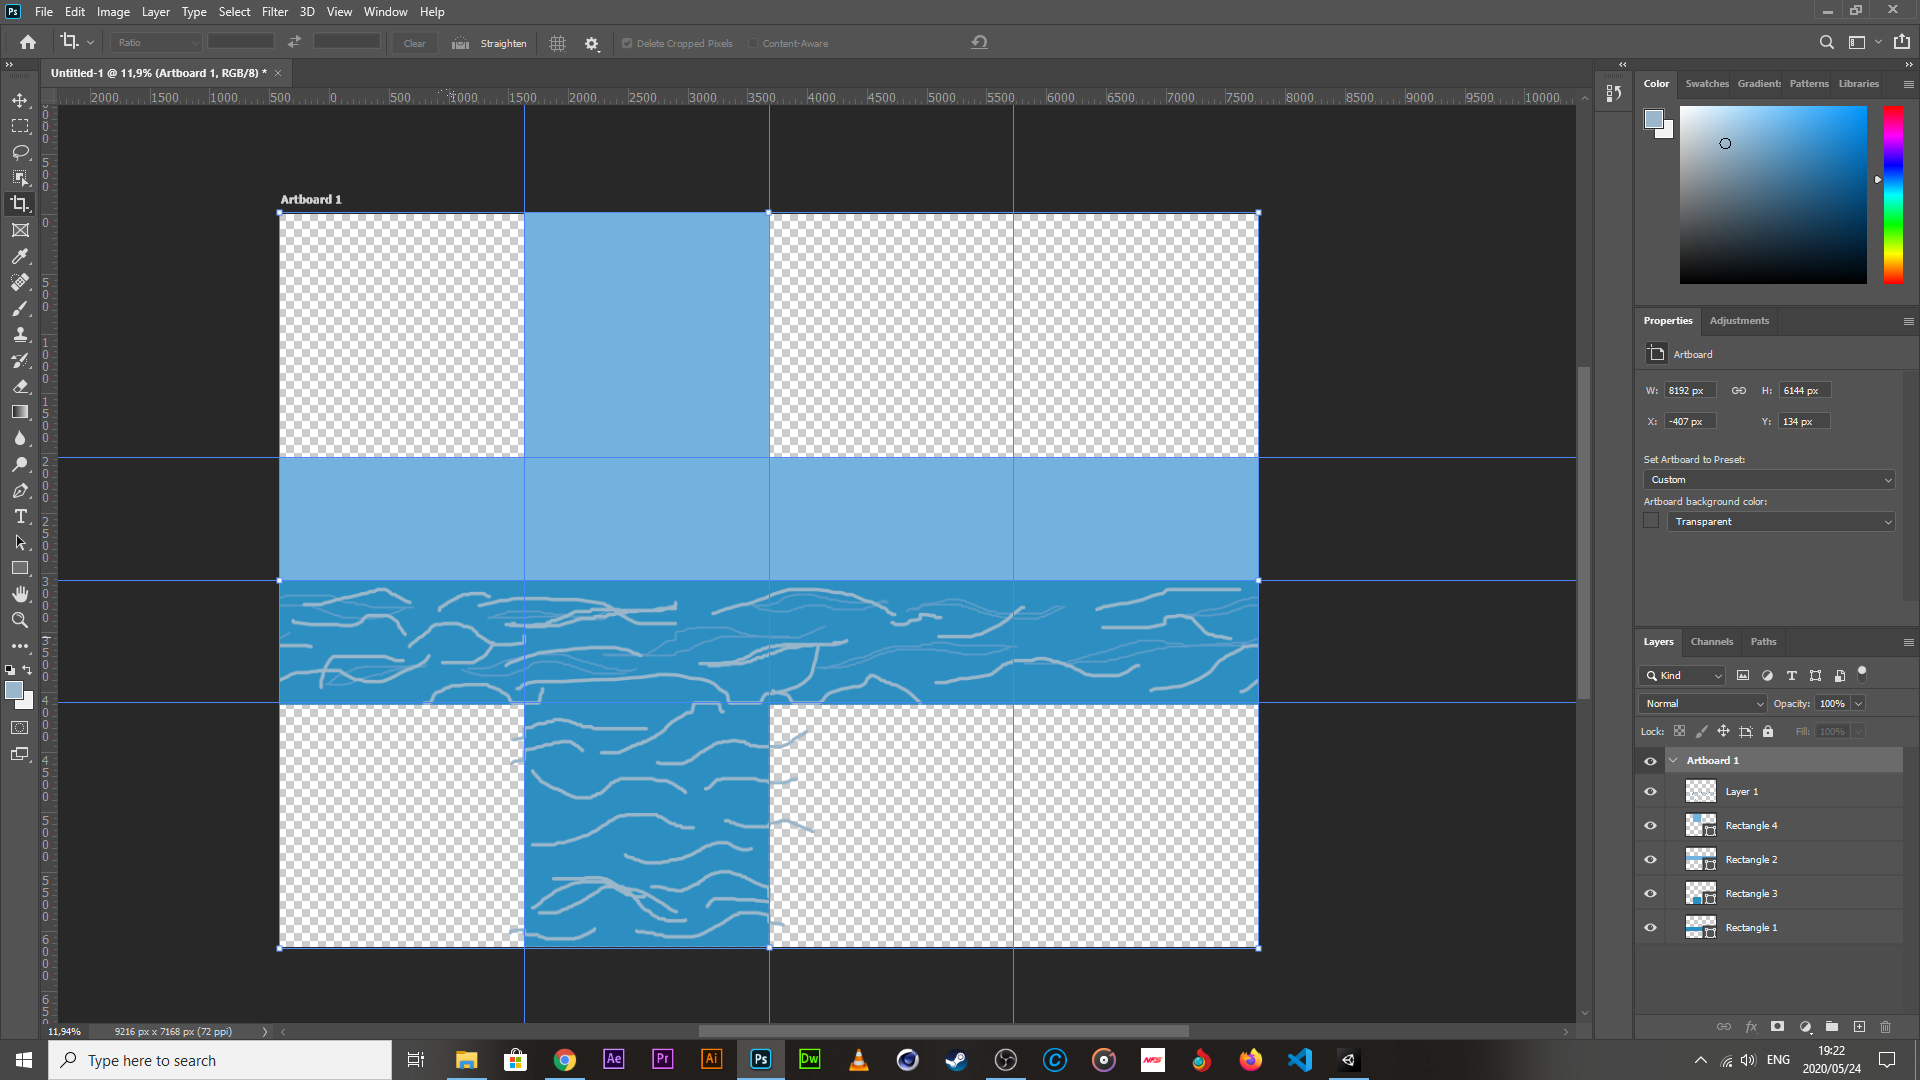
Task: Open the Normal blend mode dropdown
Action: pyautogui.click(x=1702, y=704)
